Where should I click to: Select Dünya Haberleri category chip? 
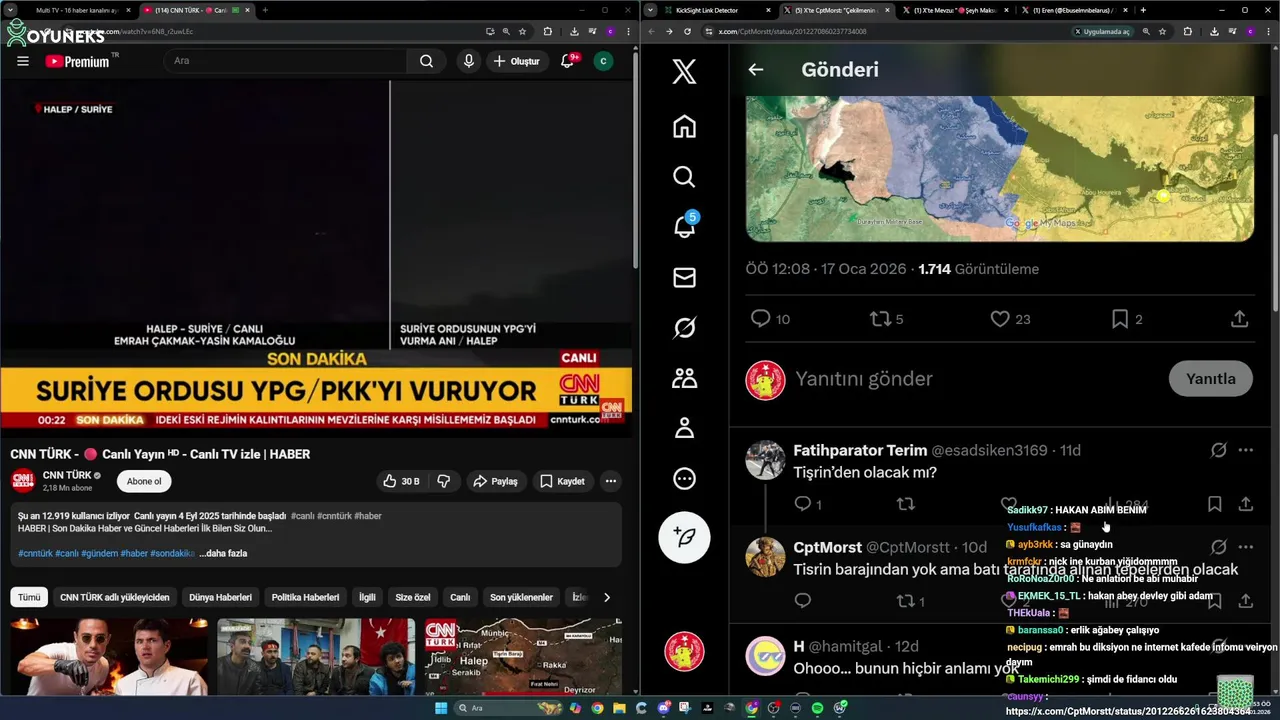tap(221, 597)
